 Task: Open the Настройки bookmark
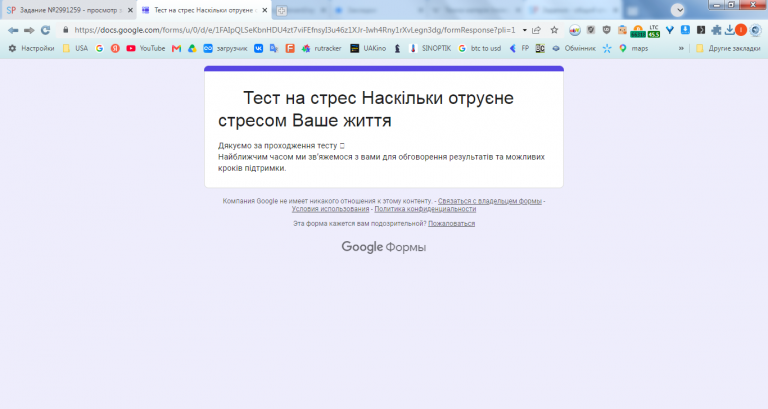click(31, 48)
